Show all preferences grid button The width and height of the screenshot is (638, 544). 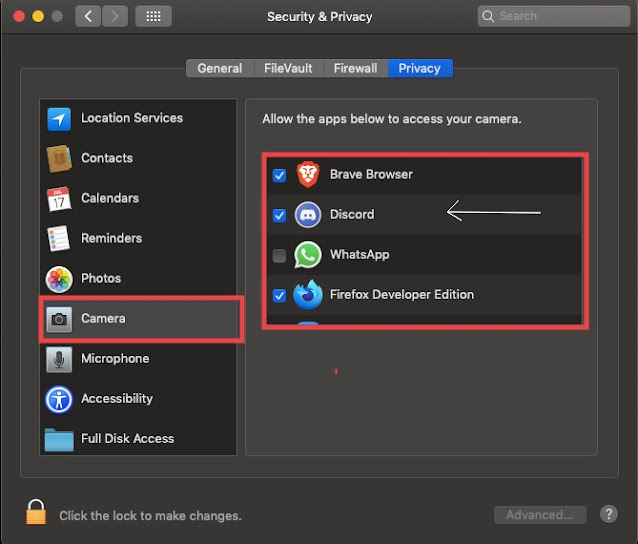point(153,16)
